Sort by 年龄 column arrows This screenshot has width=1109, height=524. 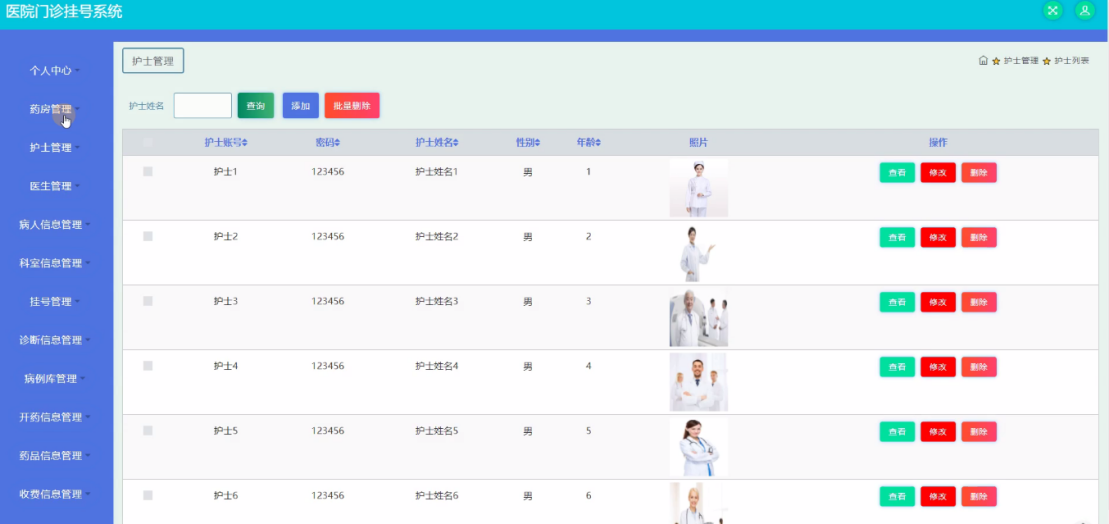[598, 143]
